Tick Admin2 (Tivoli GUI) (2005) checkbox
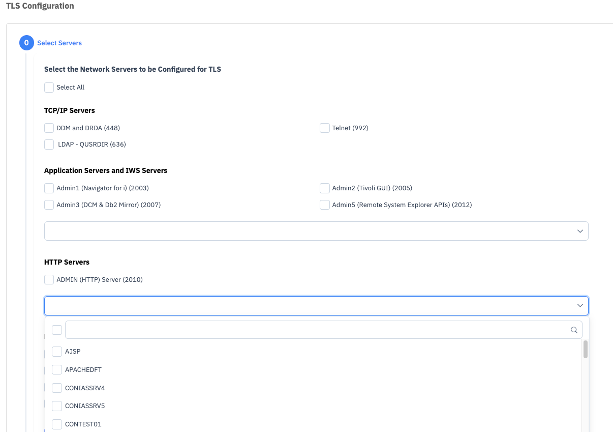 click(x=325, y=188)
